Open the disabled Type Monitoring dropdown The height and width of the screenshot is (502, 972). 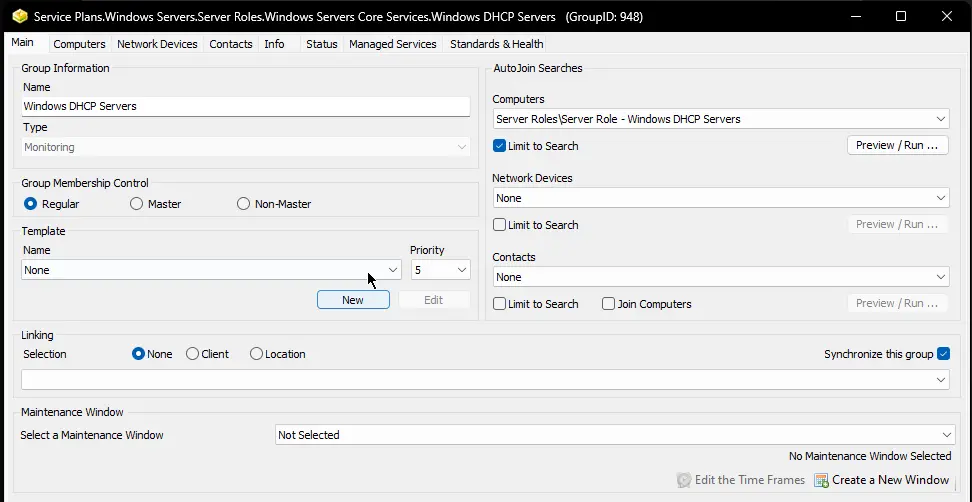tap(245, 147)
